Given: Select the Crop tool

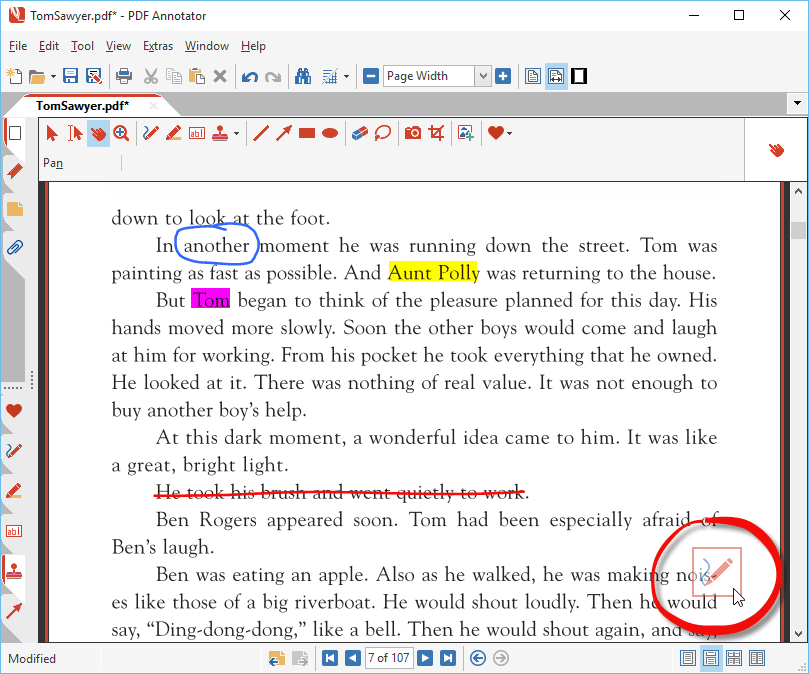Looking at the screenshot, I should click(x=436, y=134).
